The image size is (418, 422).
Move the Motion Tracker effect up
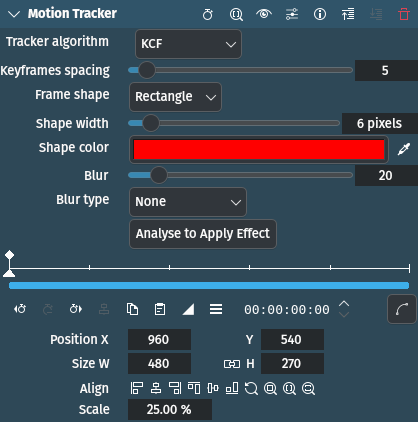[x=348, y=14]
